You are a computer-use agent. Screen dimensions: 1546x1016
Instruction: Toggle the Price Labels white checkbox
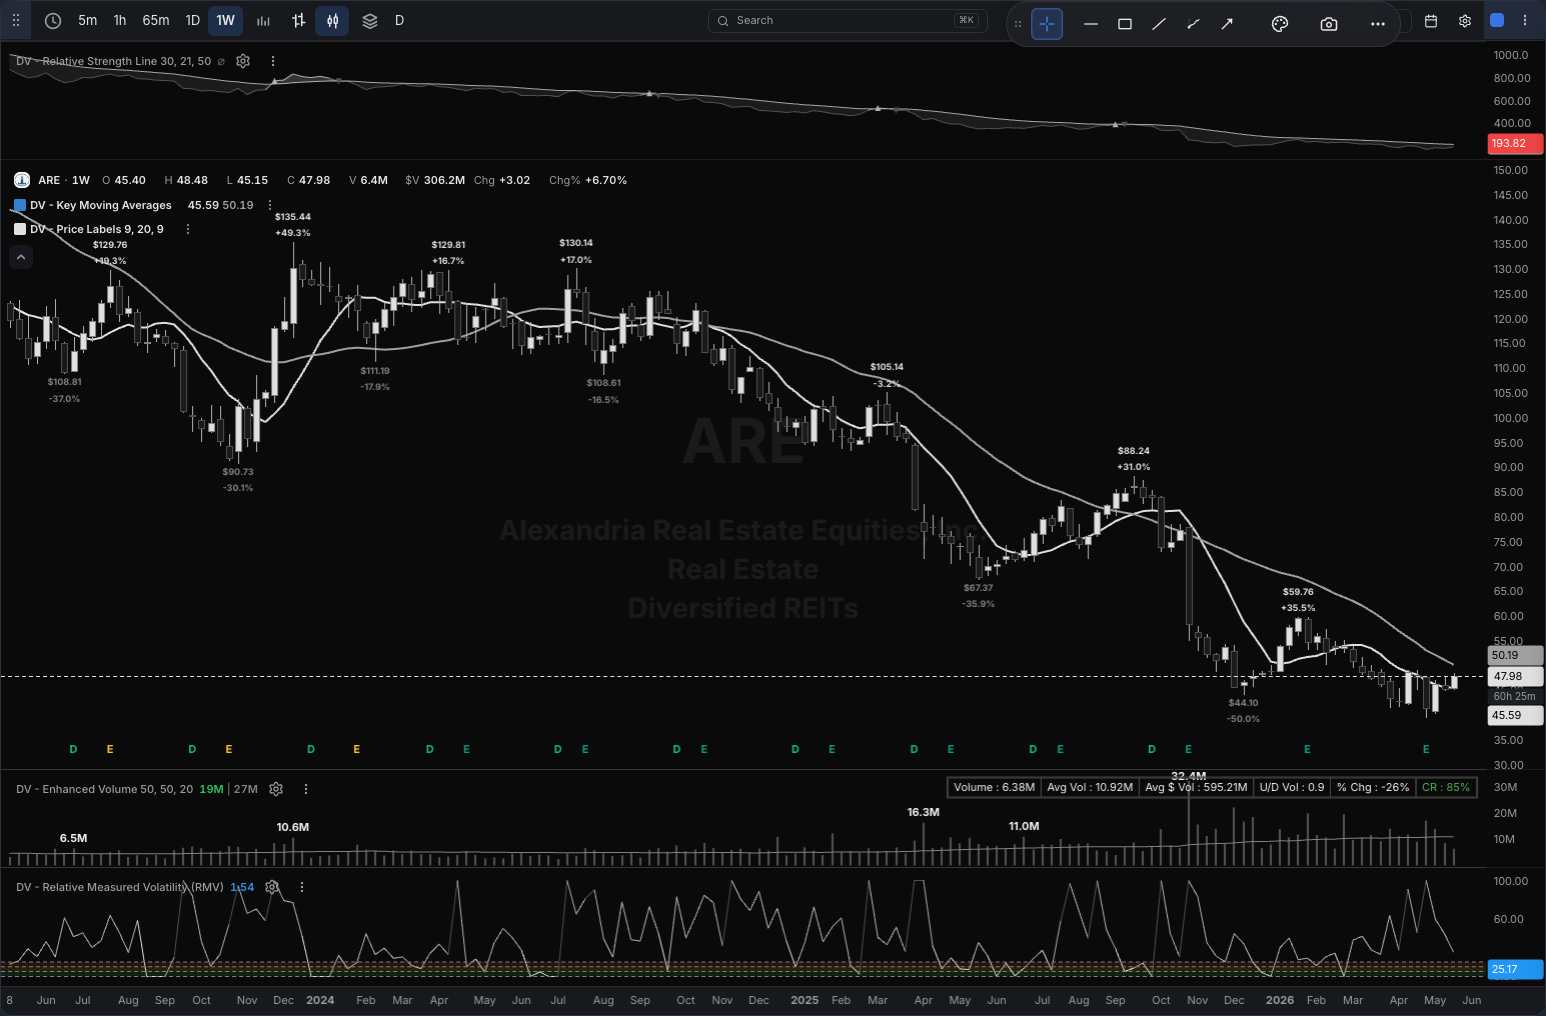click(20, 229)
